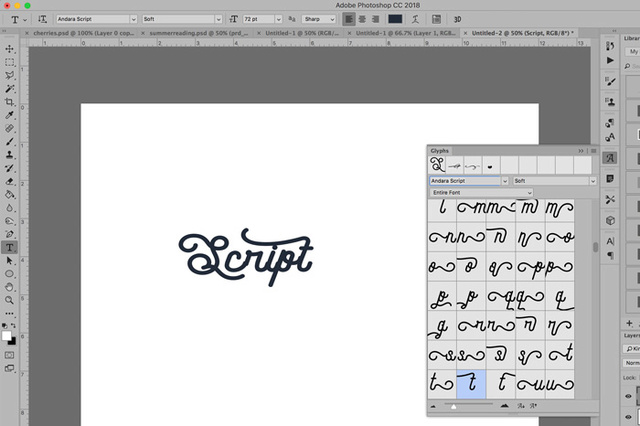Select the Move tool

click(9, 49)
